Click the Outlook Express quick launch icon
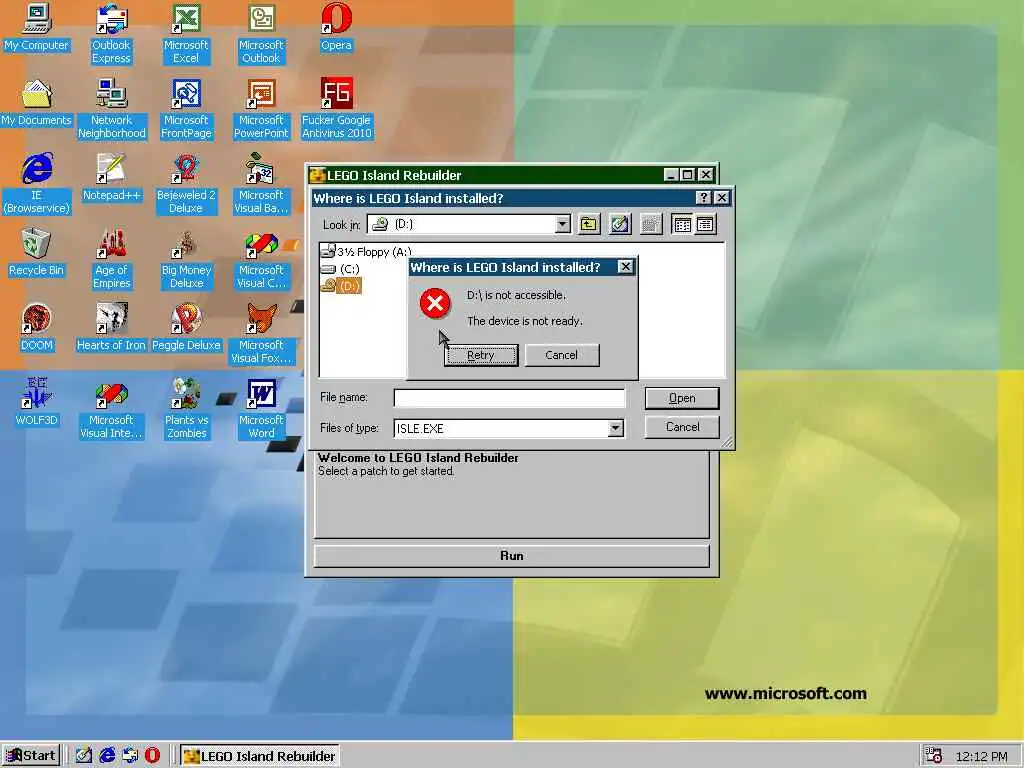The height and width of the screenshot is (768, 1024). [x=130, y=756]
